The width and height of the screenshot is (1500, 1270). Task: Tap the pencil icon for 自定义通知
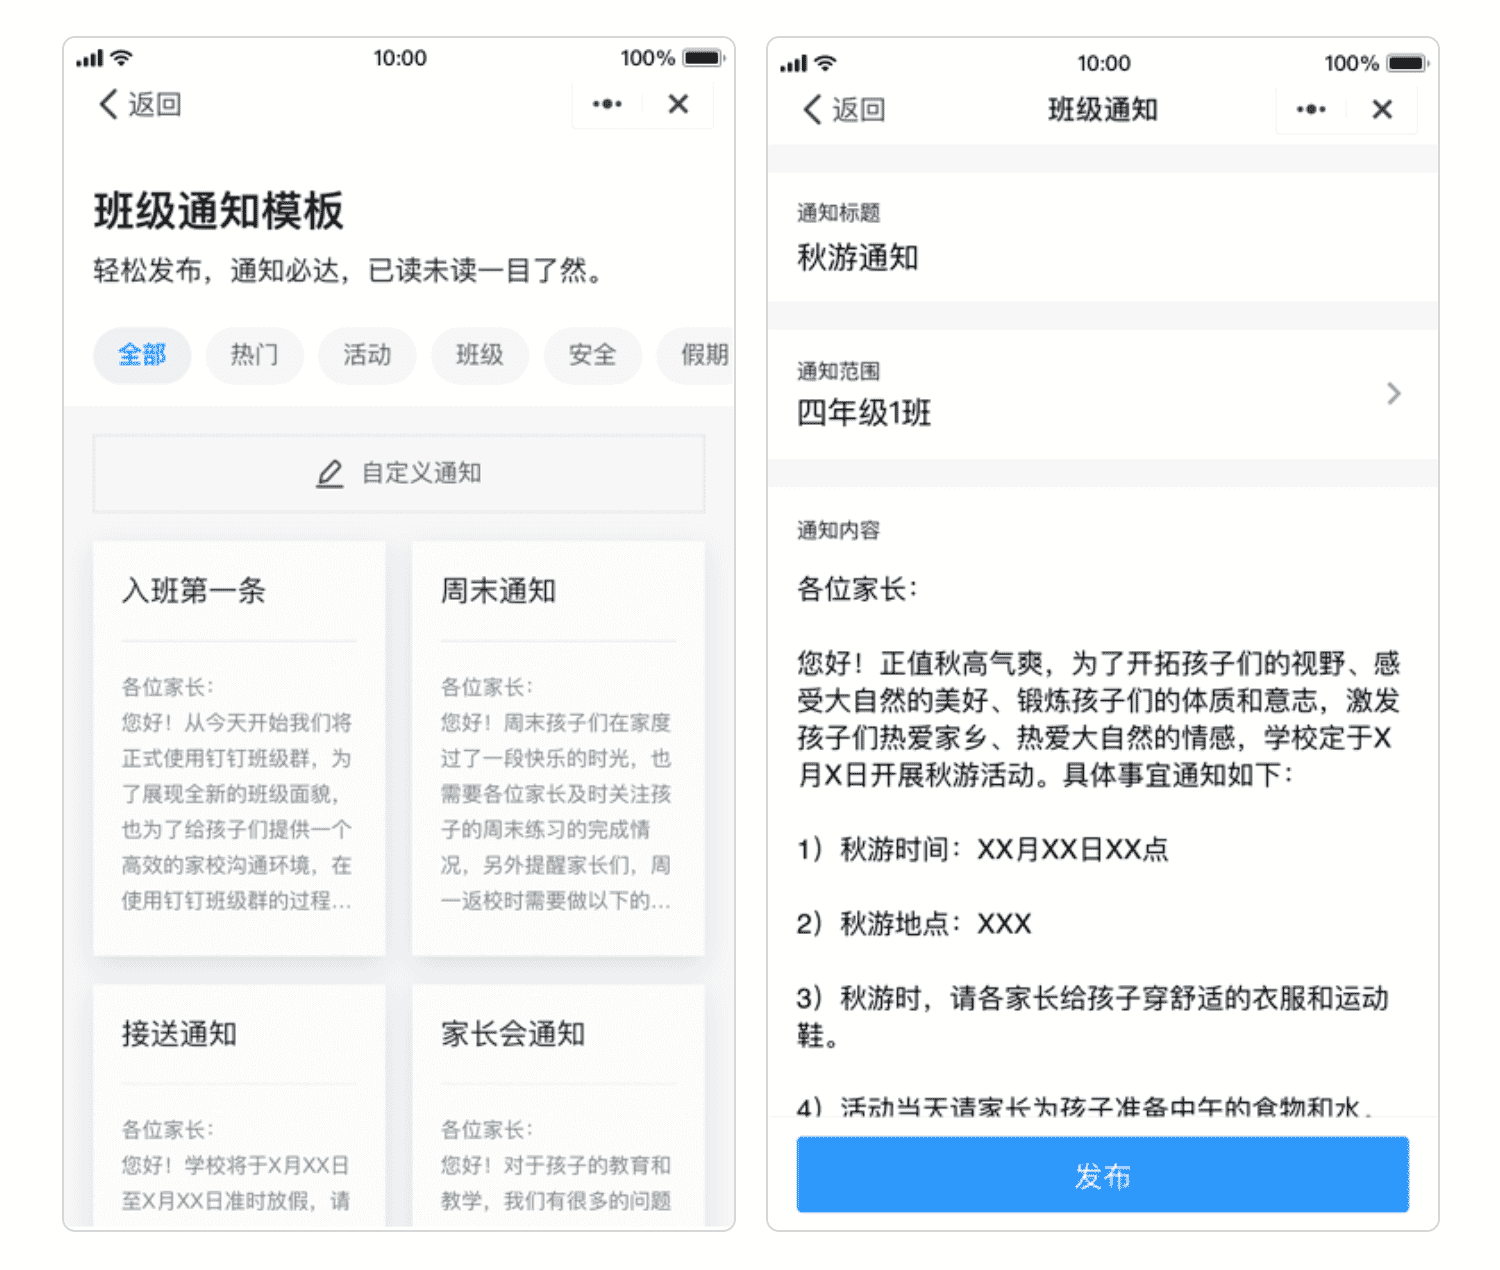tap(330, 473)
